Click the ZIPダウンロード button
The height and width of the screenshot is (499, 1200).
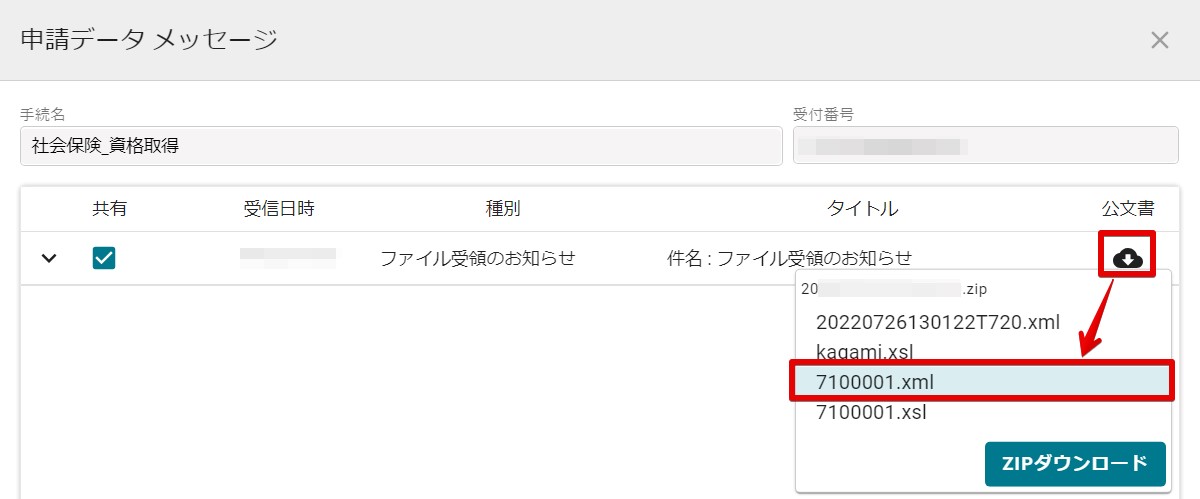click(1075, 464)
